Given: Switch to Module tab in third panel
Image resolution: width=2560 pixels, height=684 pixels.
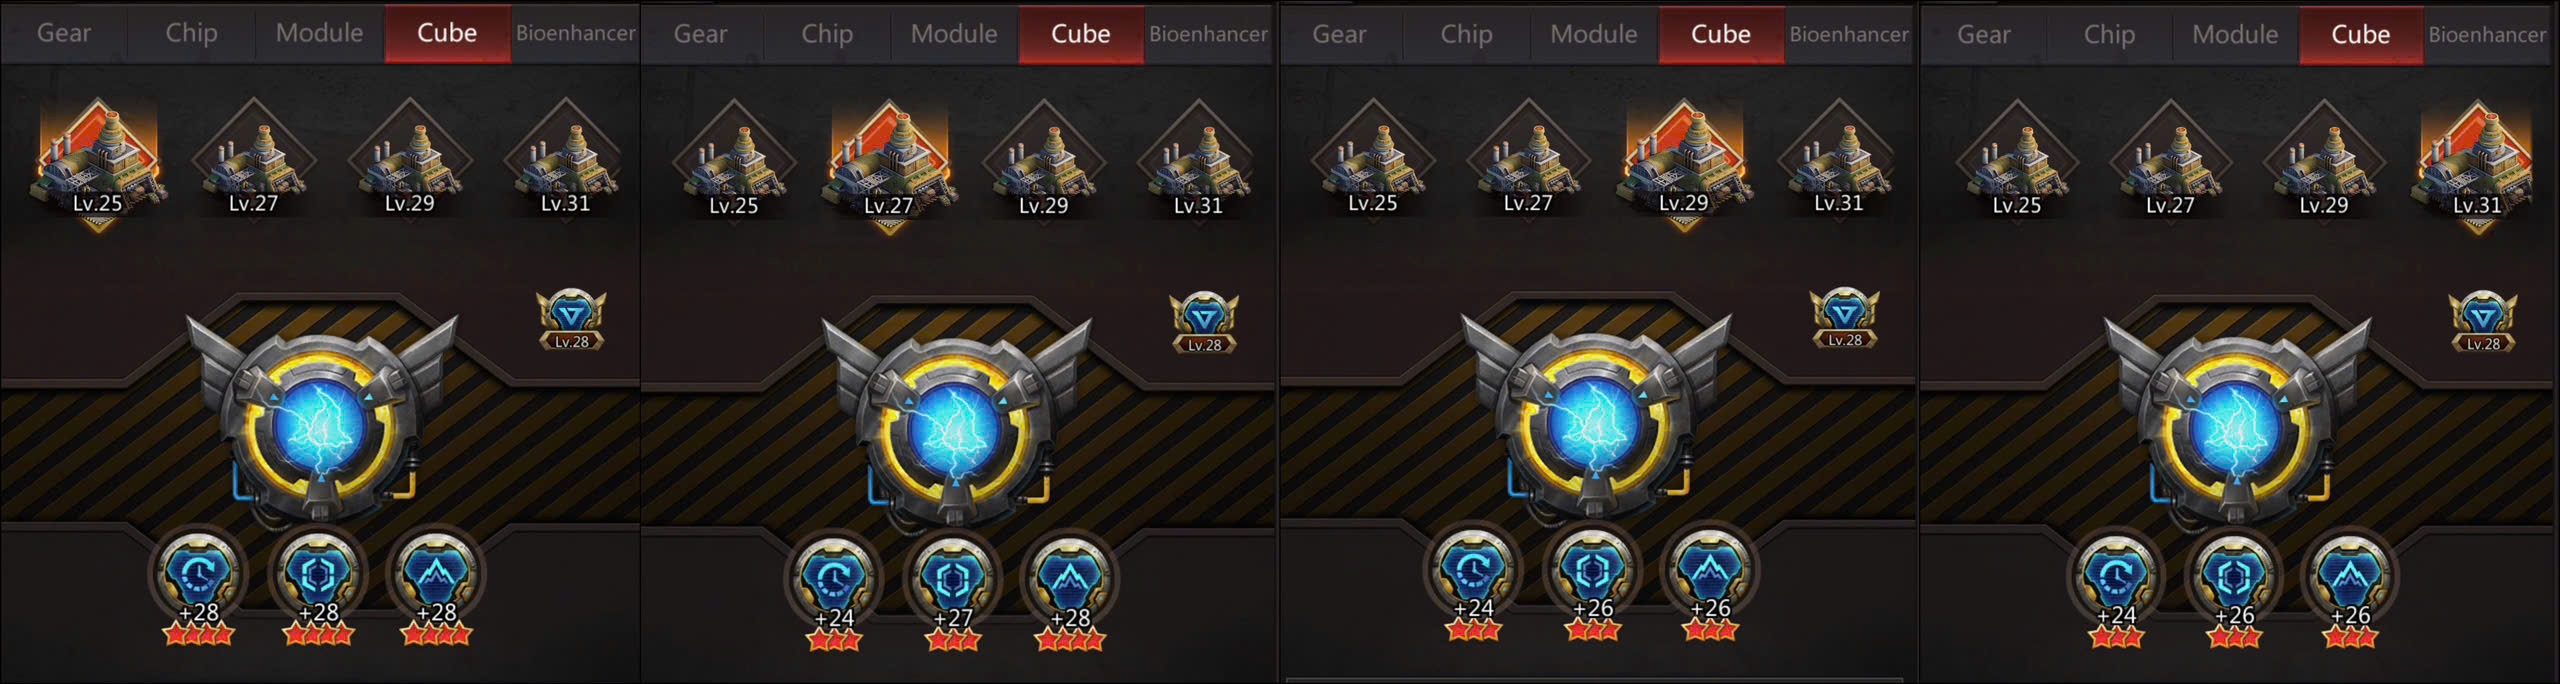Looking at the screenshot, I should [x=1594, y=34].
